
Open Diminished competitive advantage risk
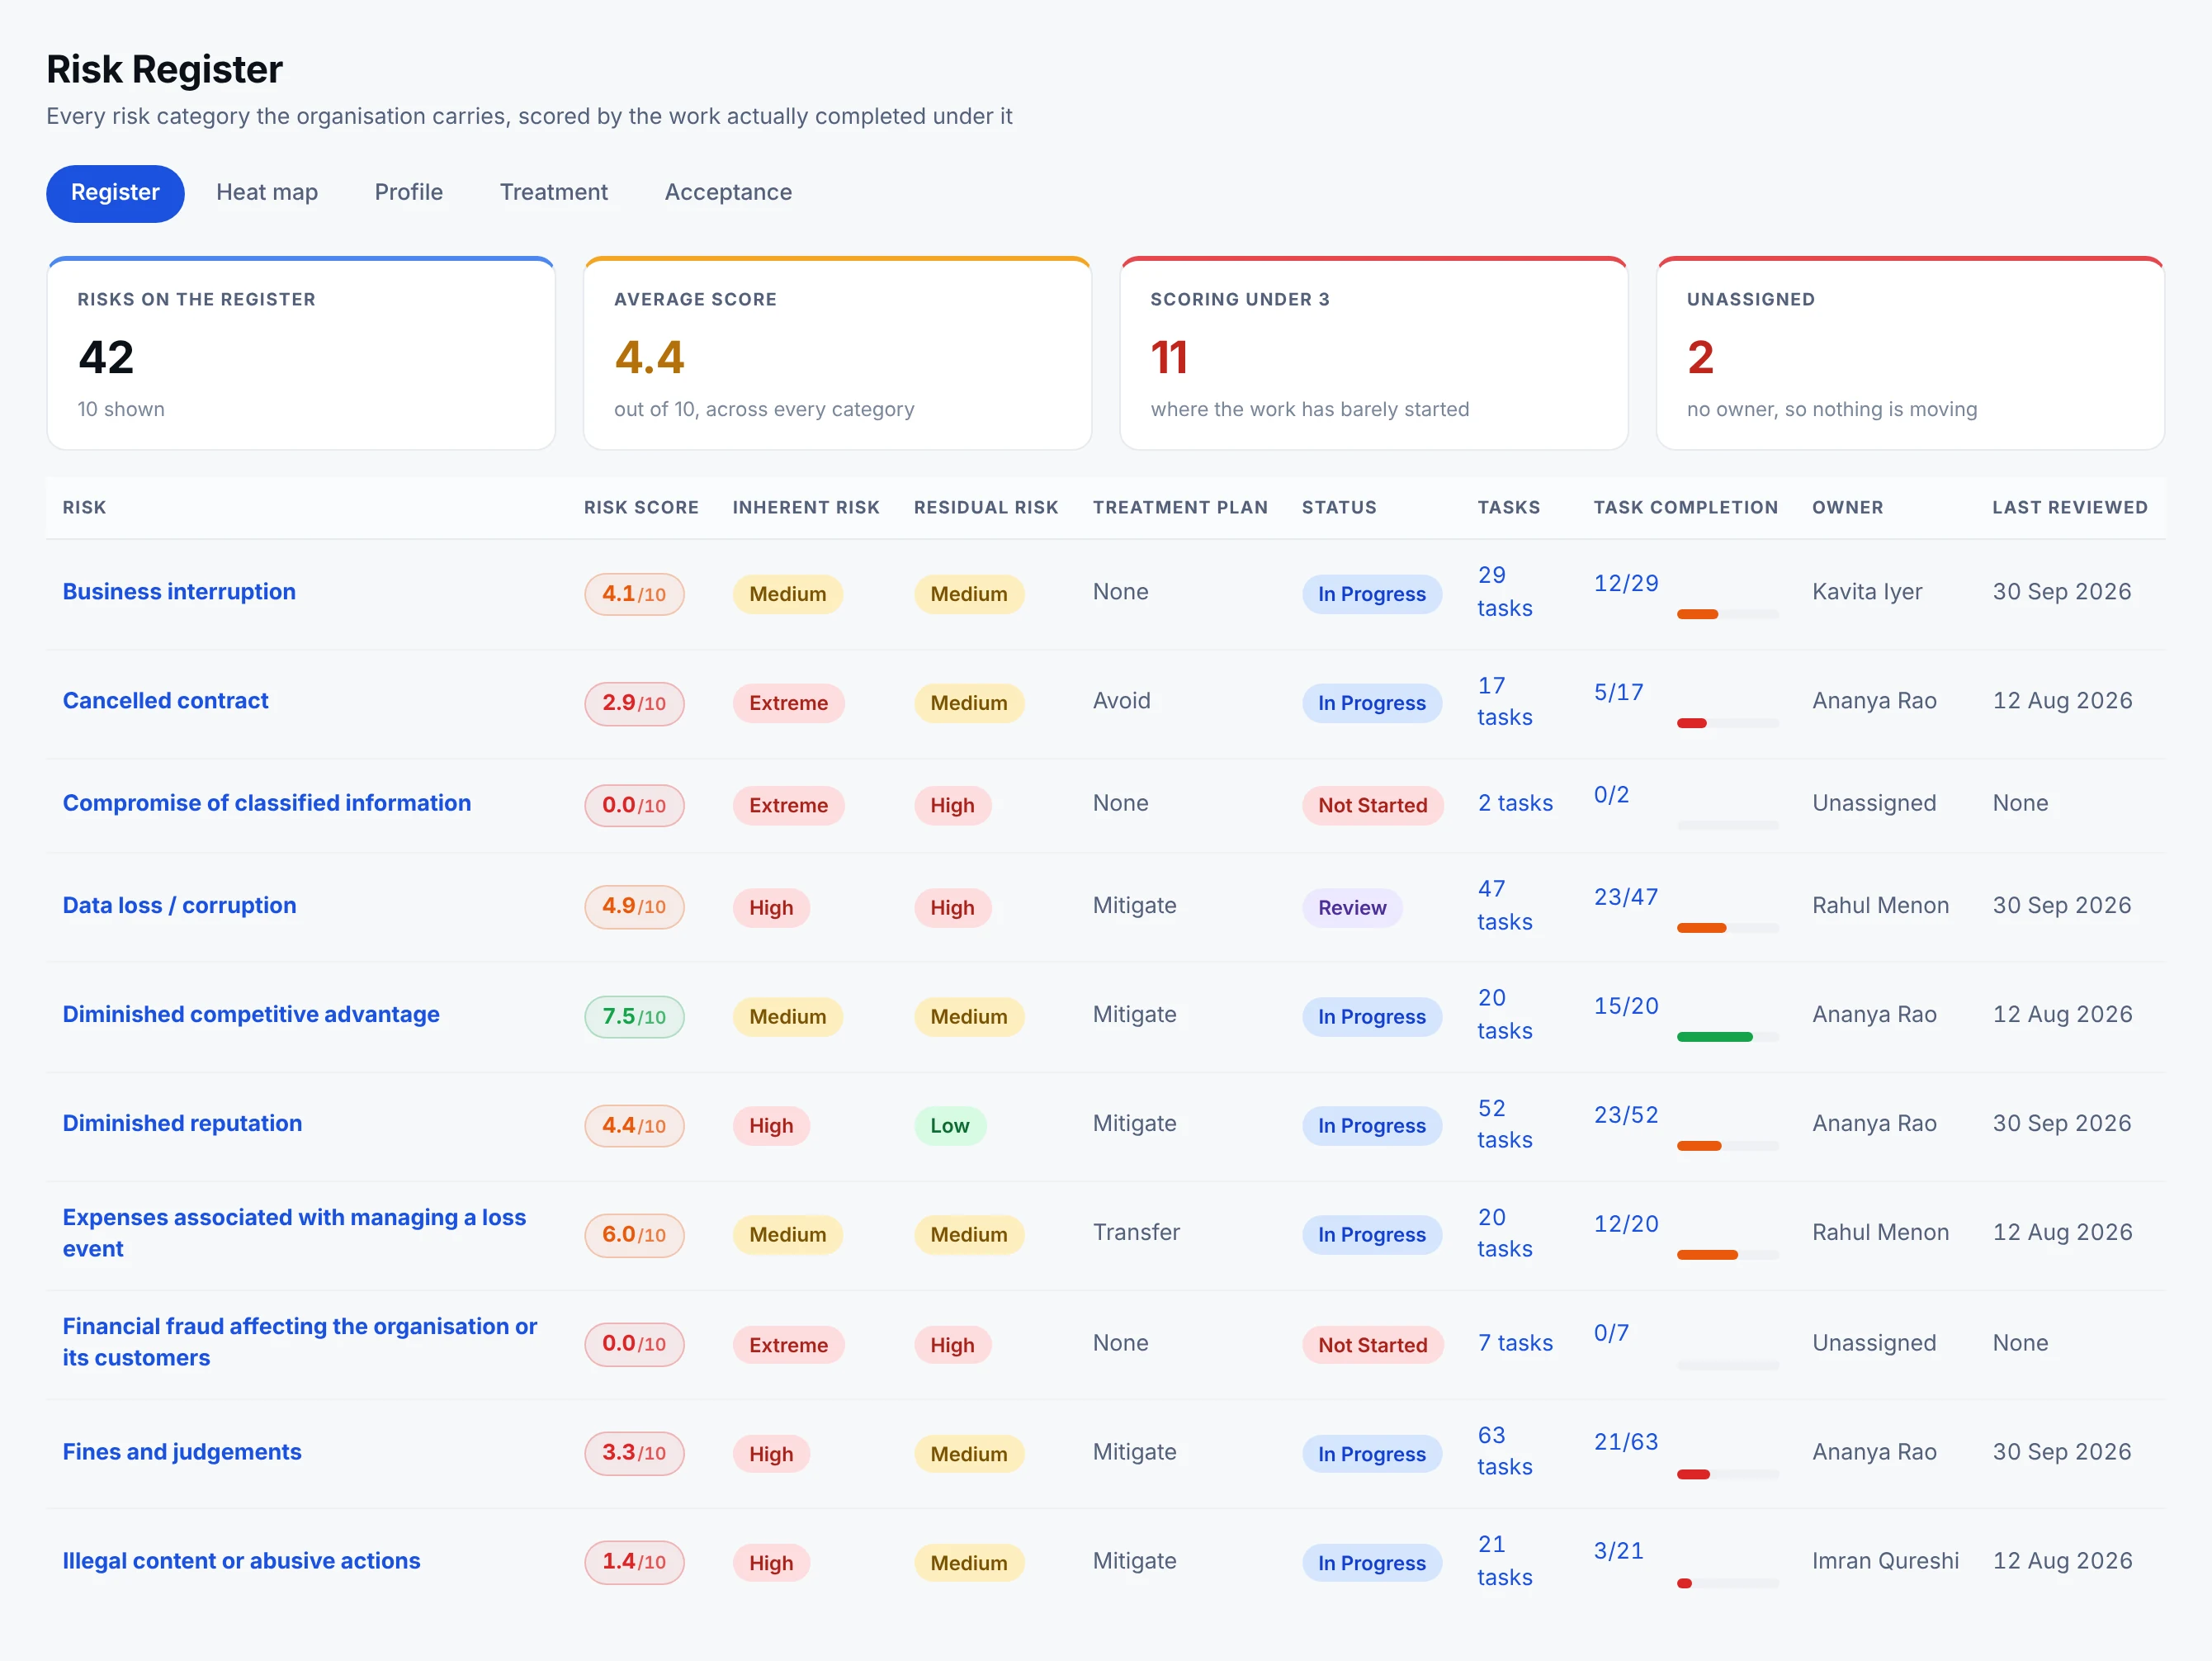251,1014
